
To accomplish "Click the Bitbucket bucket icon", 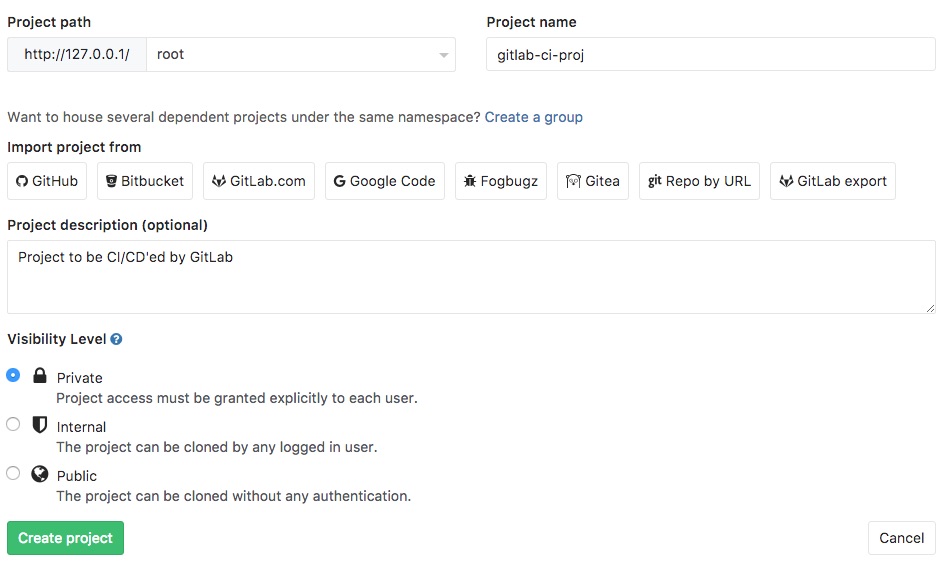I will pos(111,181).
